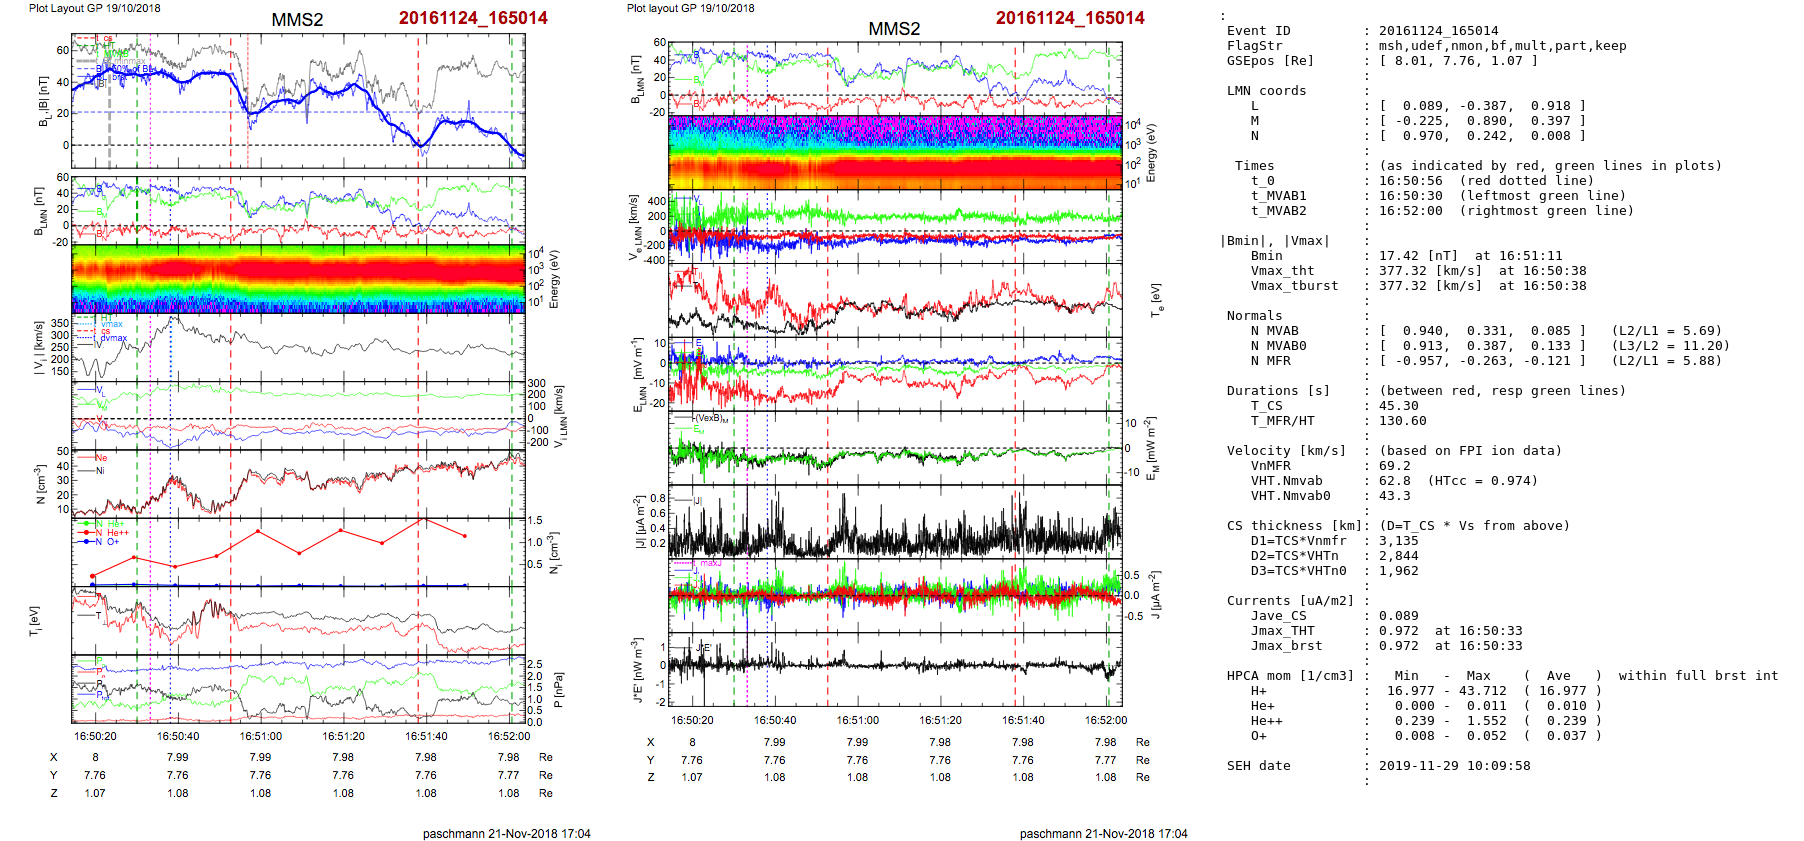Click the paschmann footer under left plot

pos(506,833)
